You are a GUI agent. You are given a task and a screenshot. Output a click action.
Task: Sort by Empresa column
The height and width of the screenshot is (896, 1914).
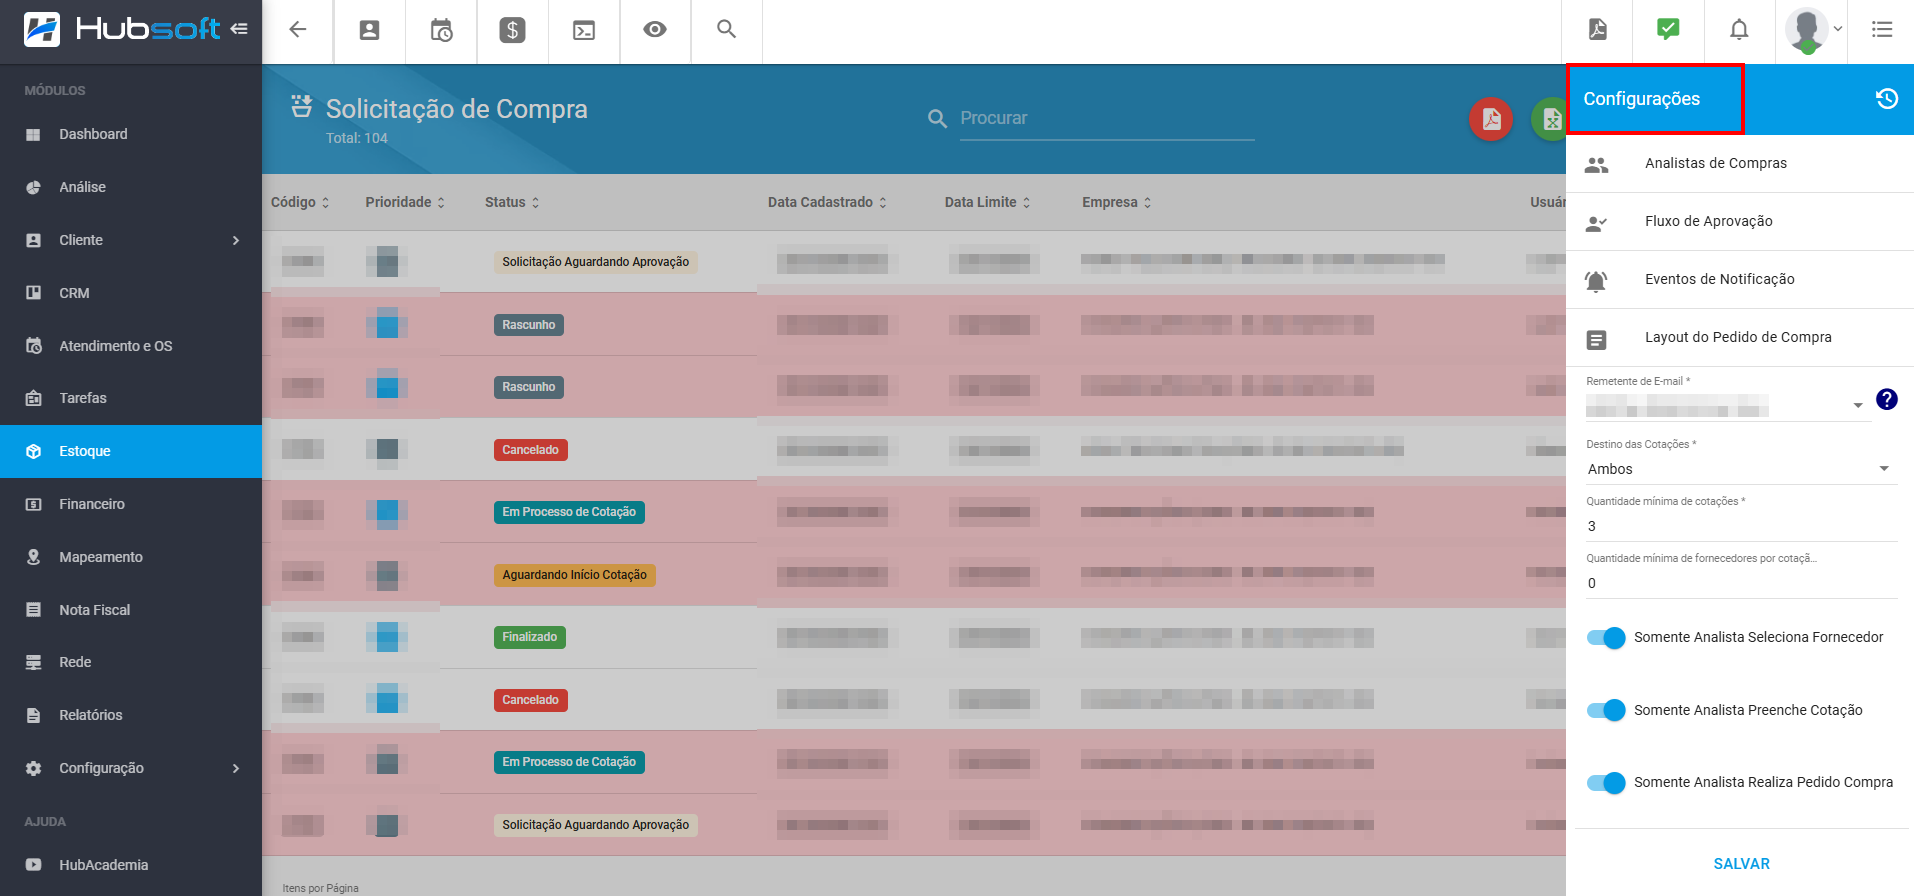point(1117,202)
